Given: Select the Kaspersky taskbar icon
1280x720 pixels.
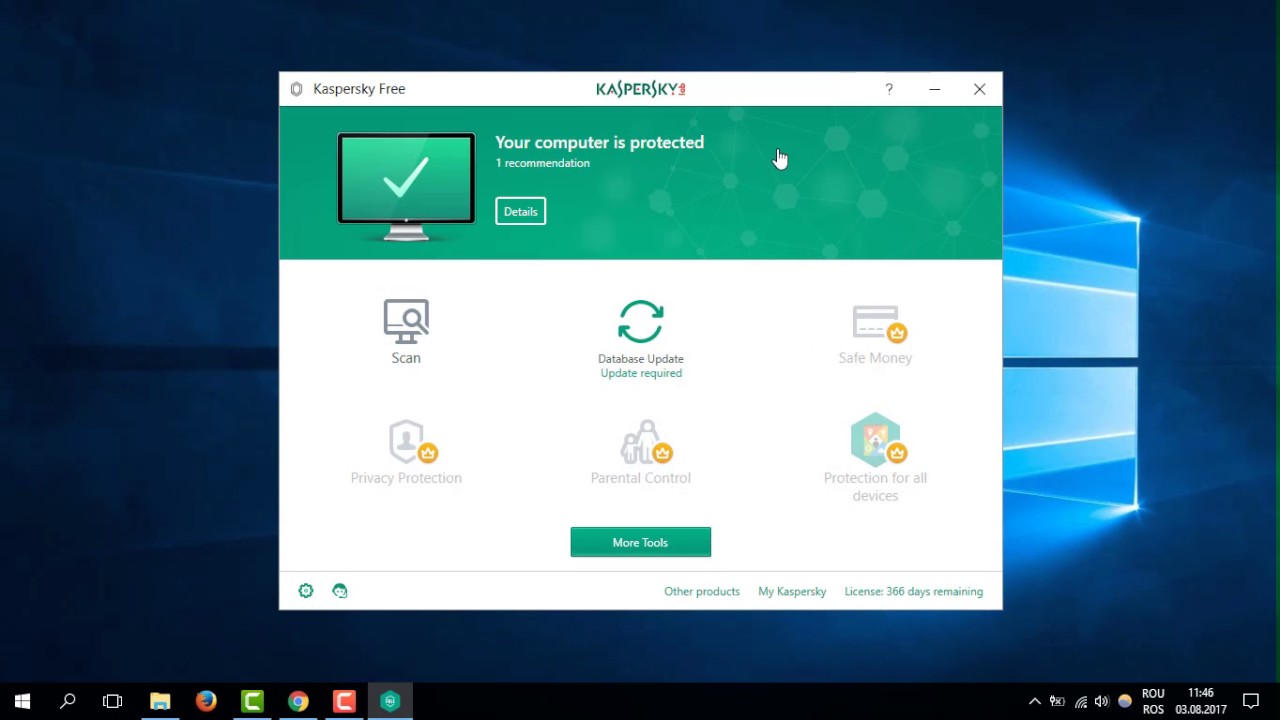Looking at the screenshot, I should pos(390,701).
